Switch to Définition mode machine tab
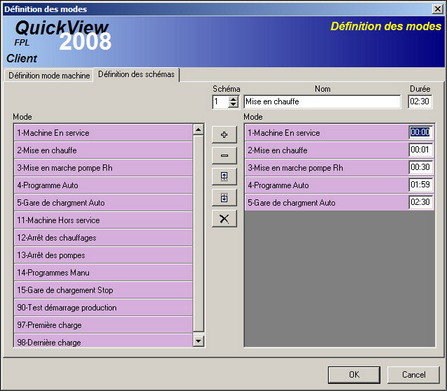The width and height of the screenshot is (447, 391). pos(49,76)
